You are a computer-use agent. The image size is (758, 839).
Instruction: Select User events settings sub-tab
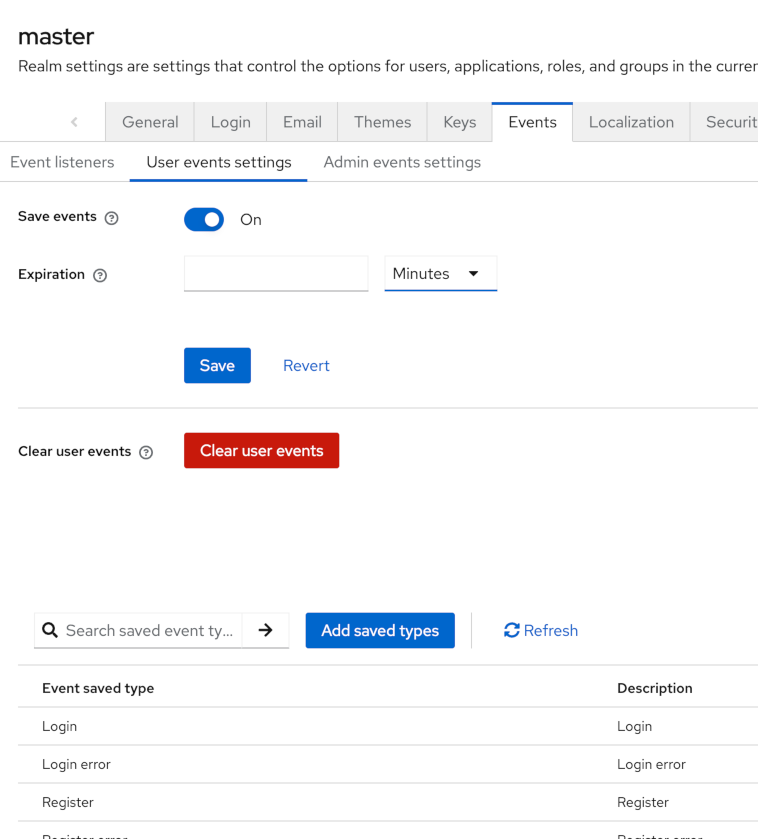[219, 162]
